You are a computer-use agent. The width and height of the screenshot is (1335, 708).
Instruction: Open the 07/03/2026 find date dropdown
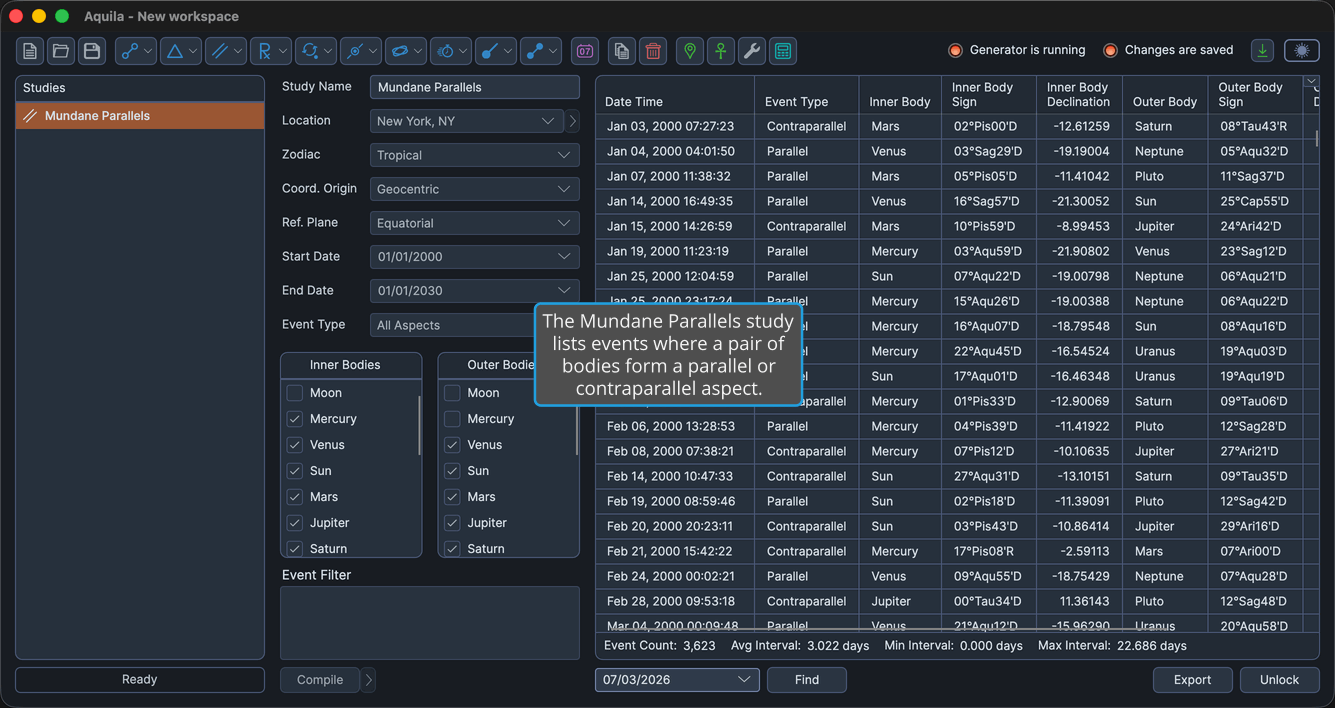tap(677, 680)
